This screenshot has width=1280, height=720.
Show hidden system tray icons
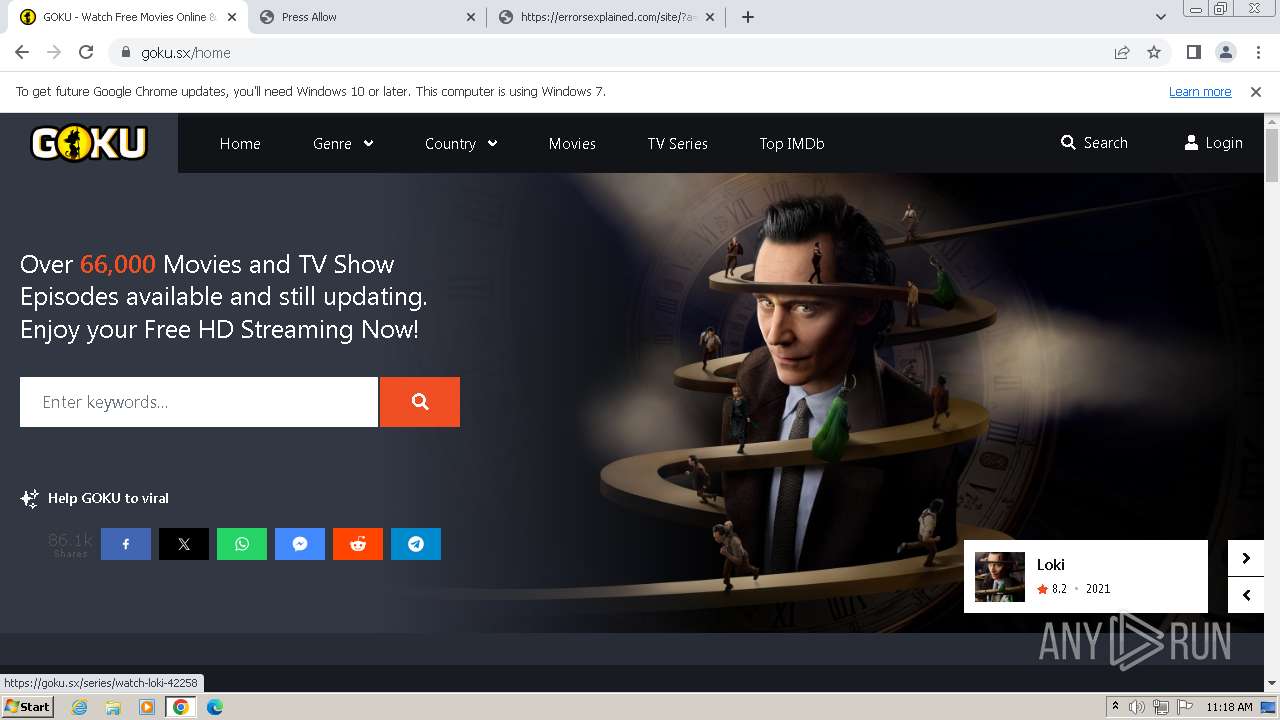[1115, 707]
